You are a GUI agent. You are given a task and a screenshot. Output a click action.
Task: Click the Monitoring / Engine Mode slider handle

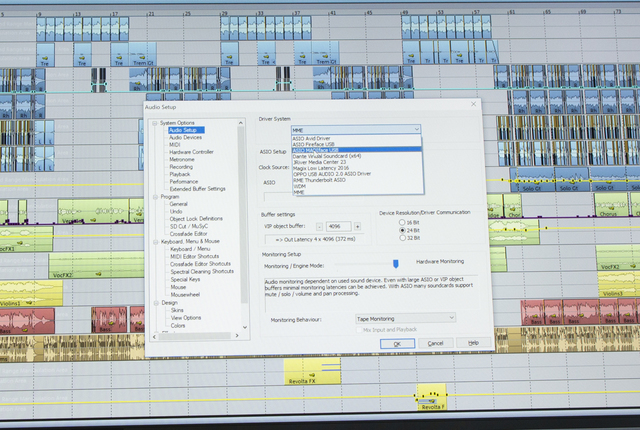(x=395, y=264)
